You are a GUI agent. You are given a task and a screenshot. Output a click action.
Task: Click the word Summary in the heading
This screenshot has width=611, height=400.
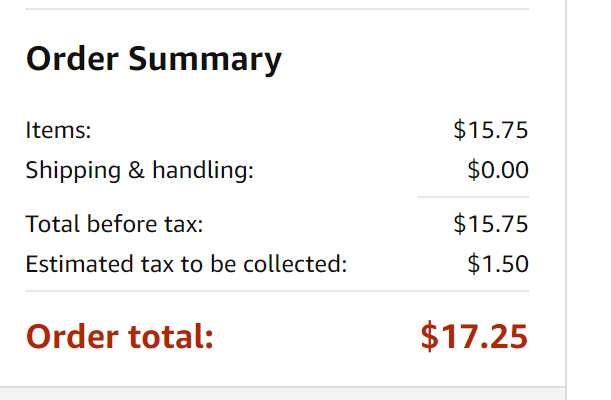[x=205, y=60]
